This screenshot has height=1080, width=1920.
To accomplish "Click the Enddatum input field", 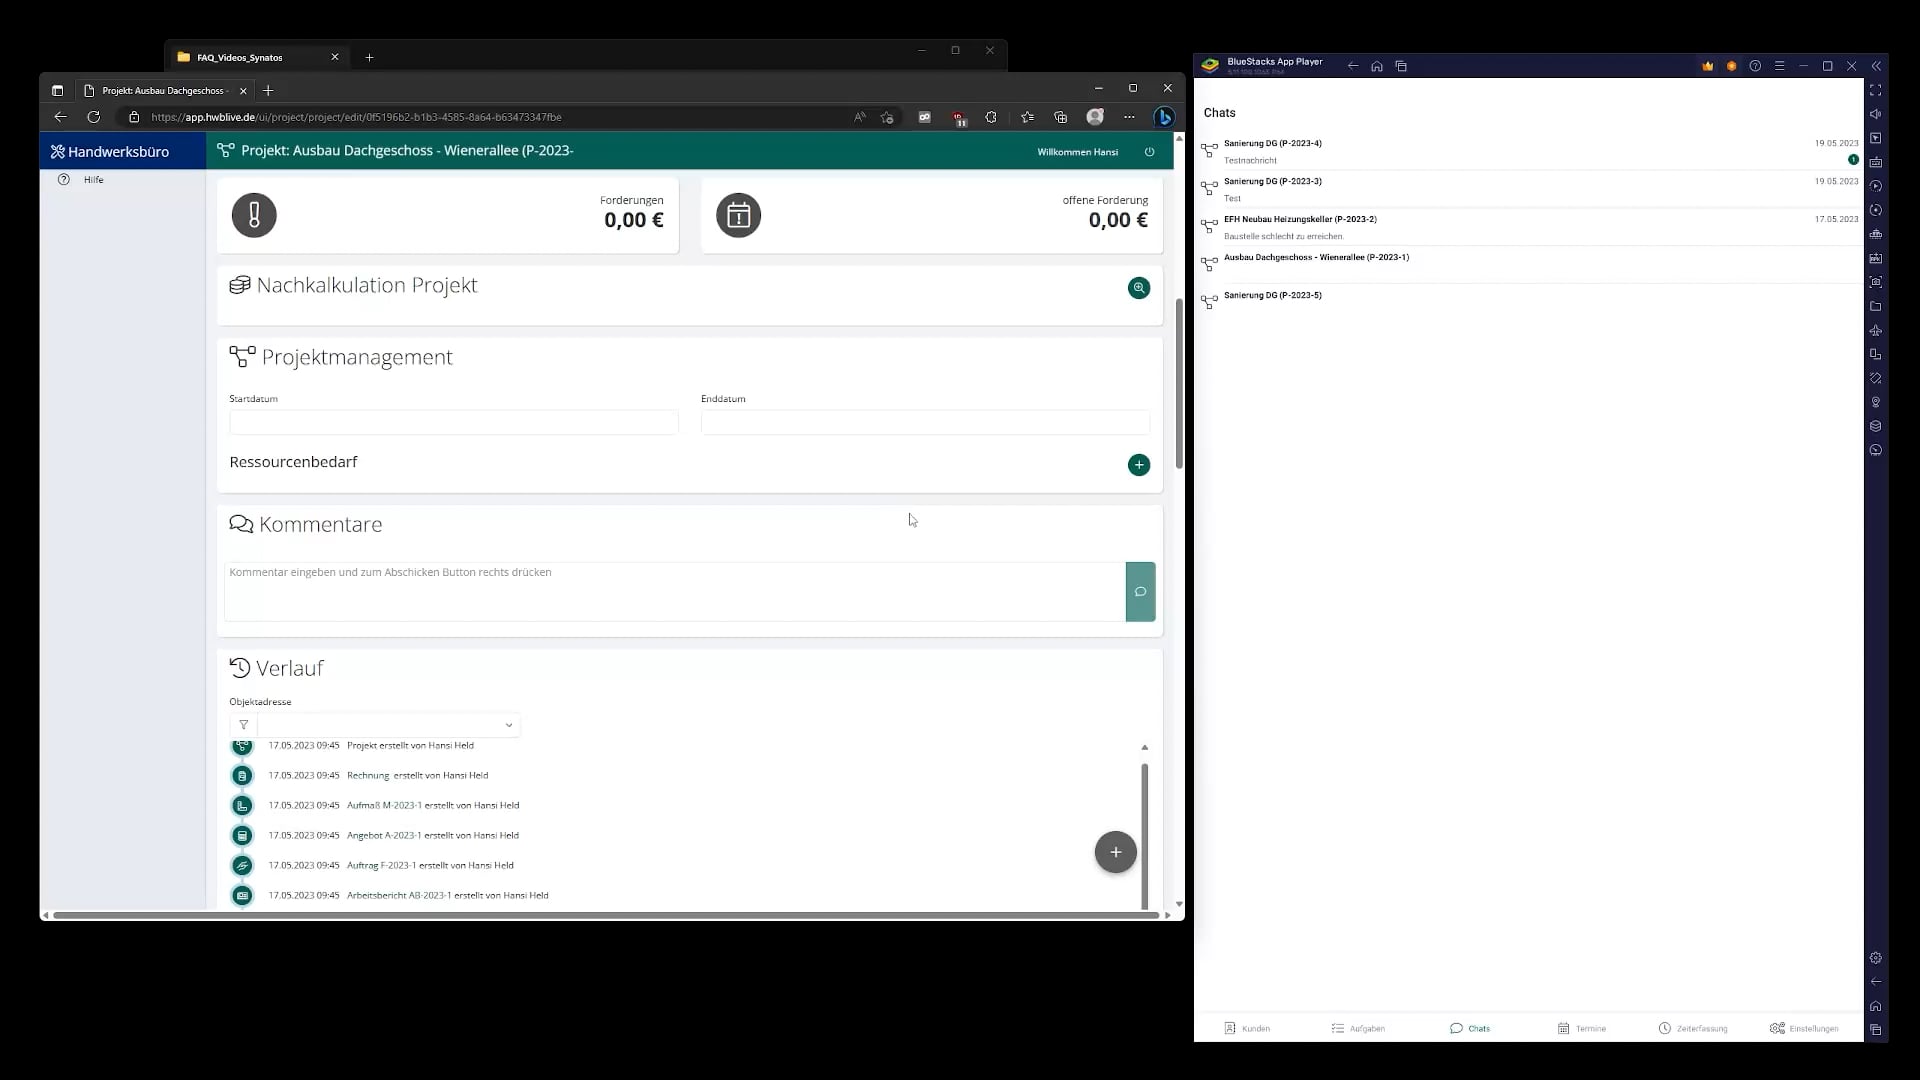I will [925, 422].
